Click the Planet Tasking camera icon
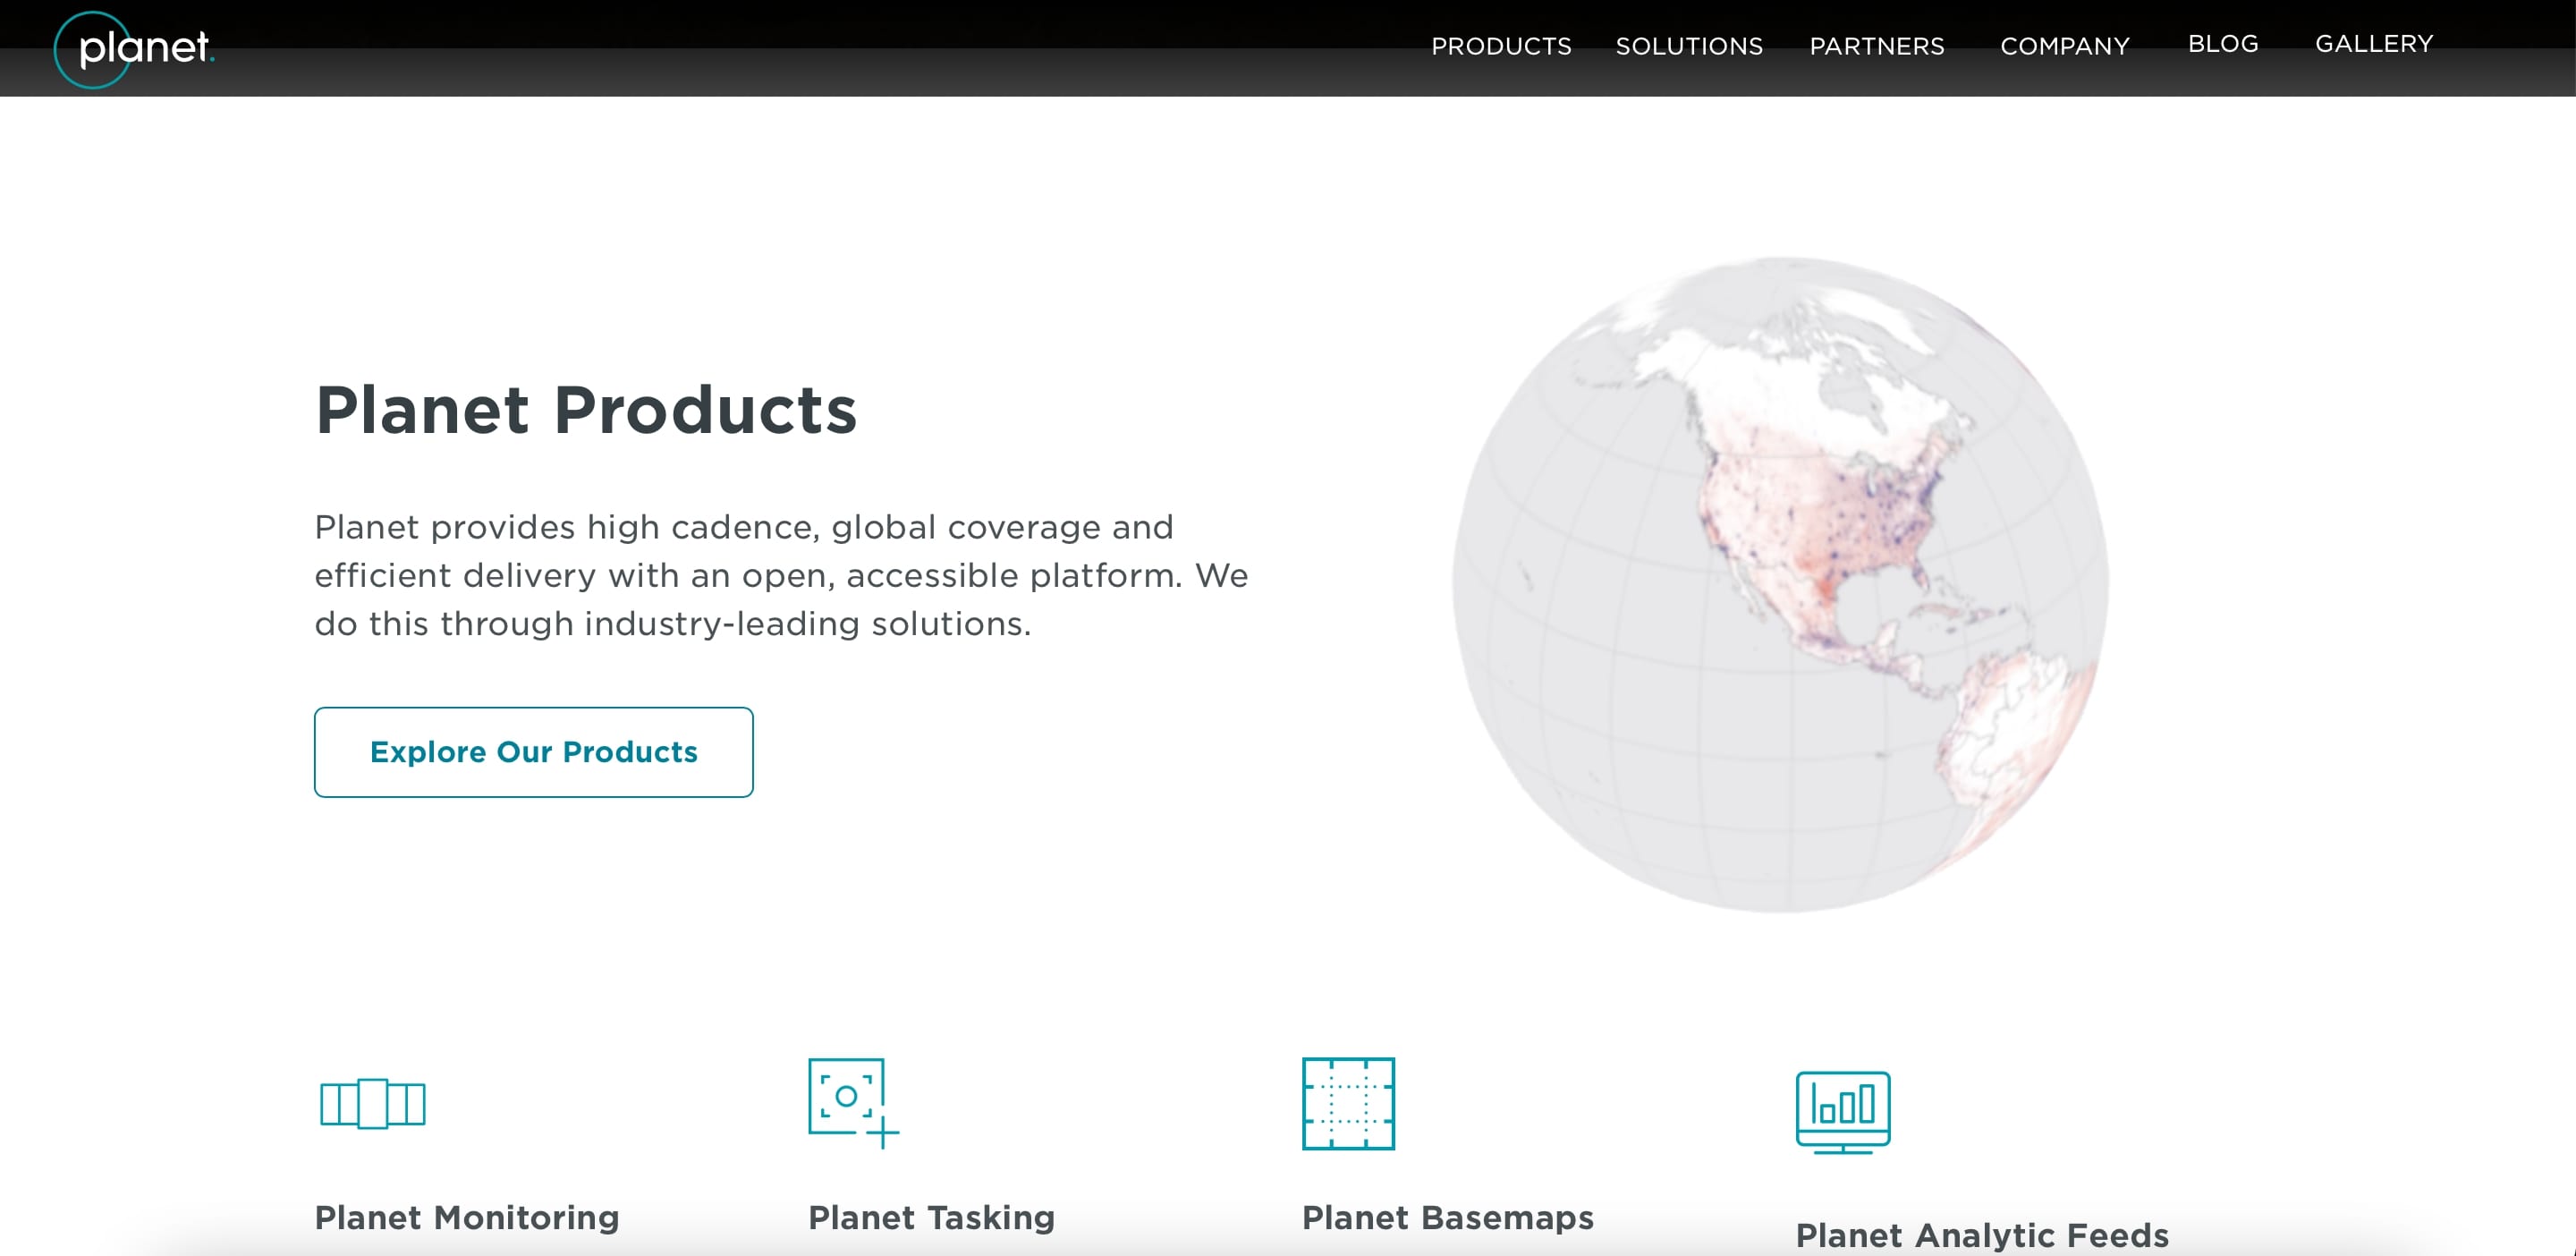The height and width of the screenshot is (1256, 2576). click(853, 1103)
